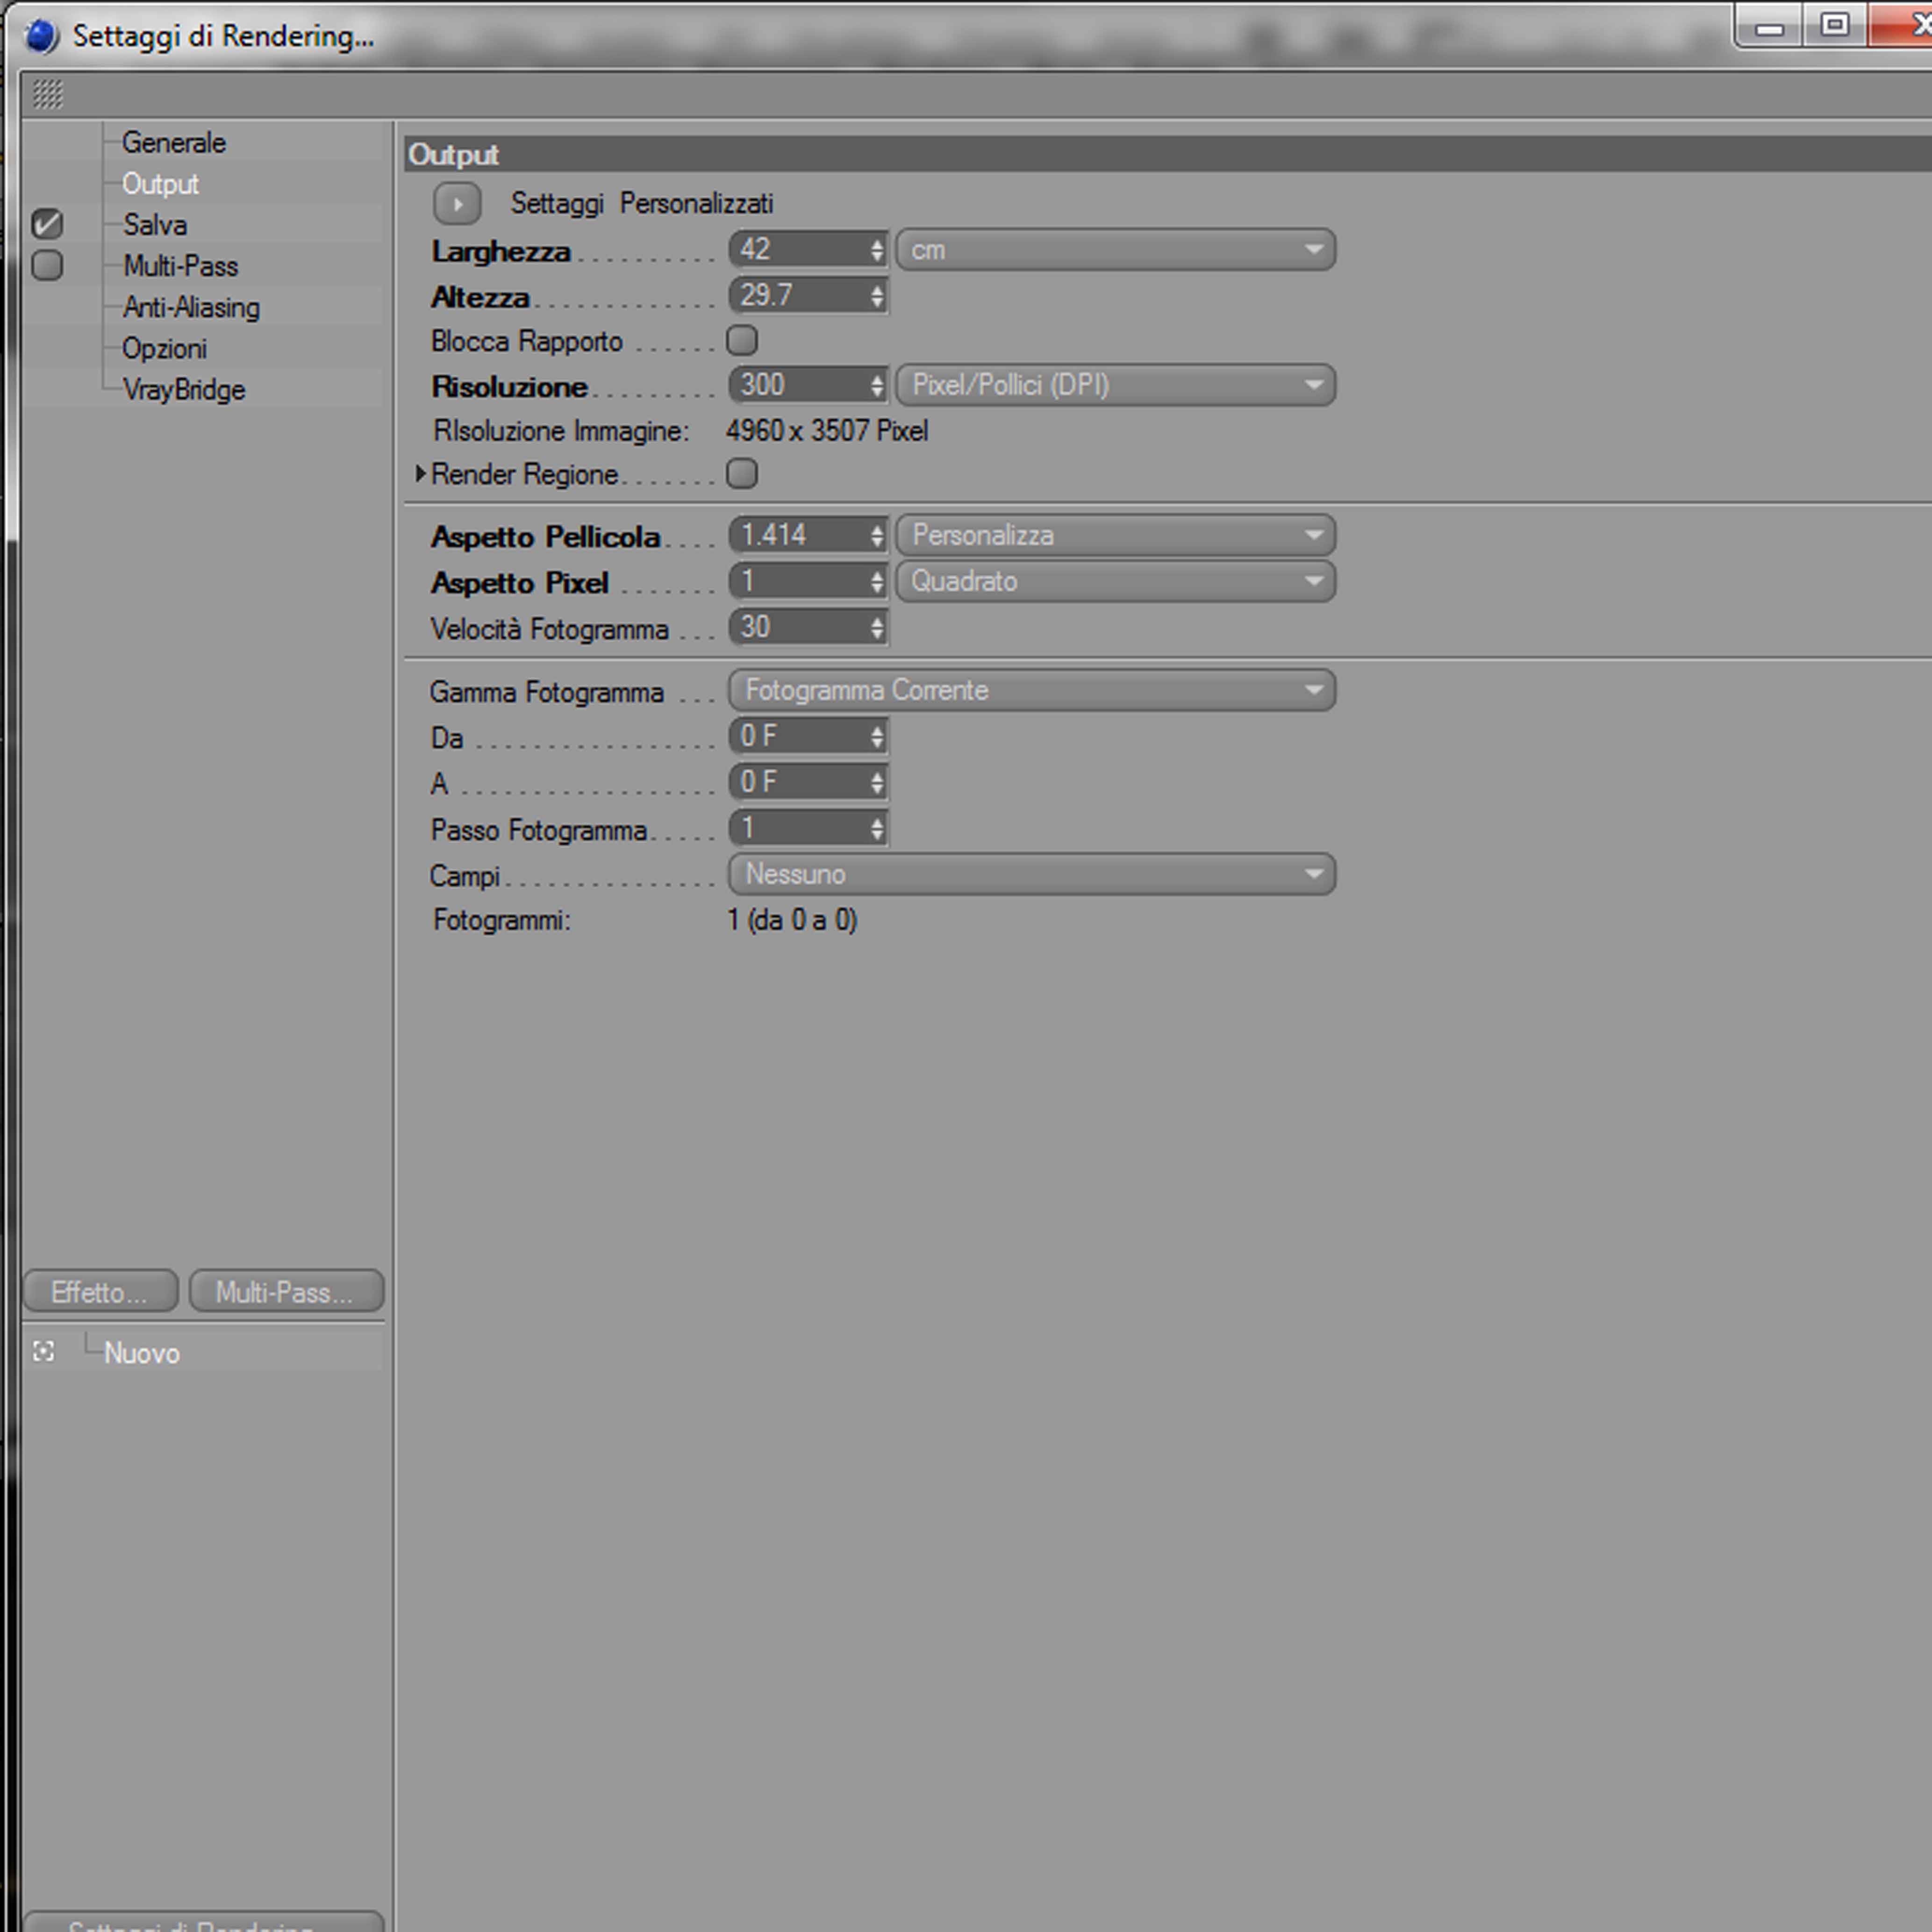Select Anti-Aliasing in the settings list
This screenshot has width=1932, height=1932.
[191, 307]
